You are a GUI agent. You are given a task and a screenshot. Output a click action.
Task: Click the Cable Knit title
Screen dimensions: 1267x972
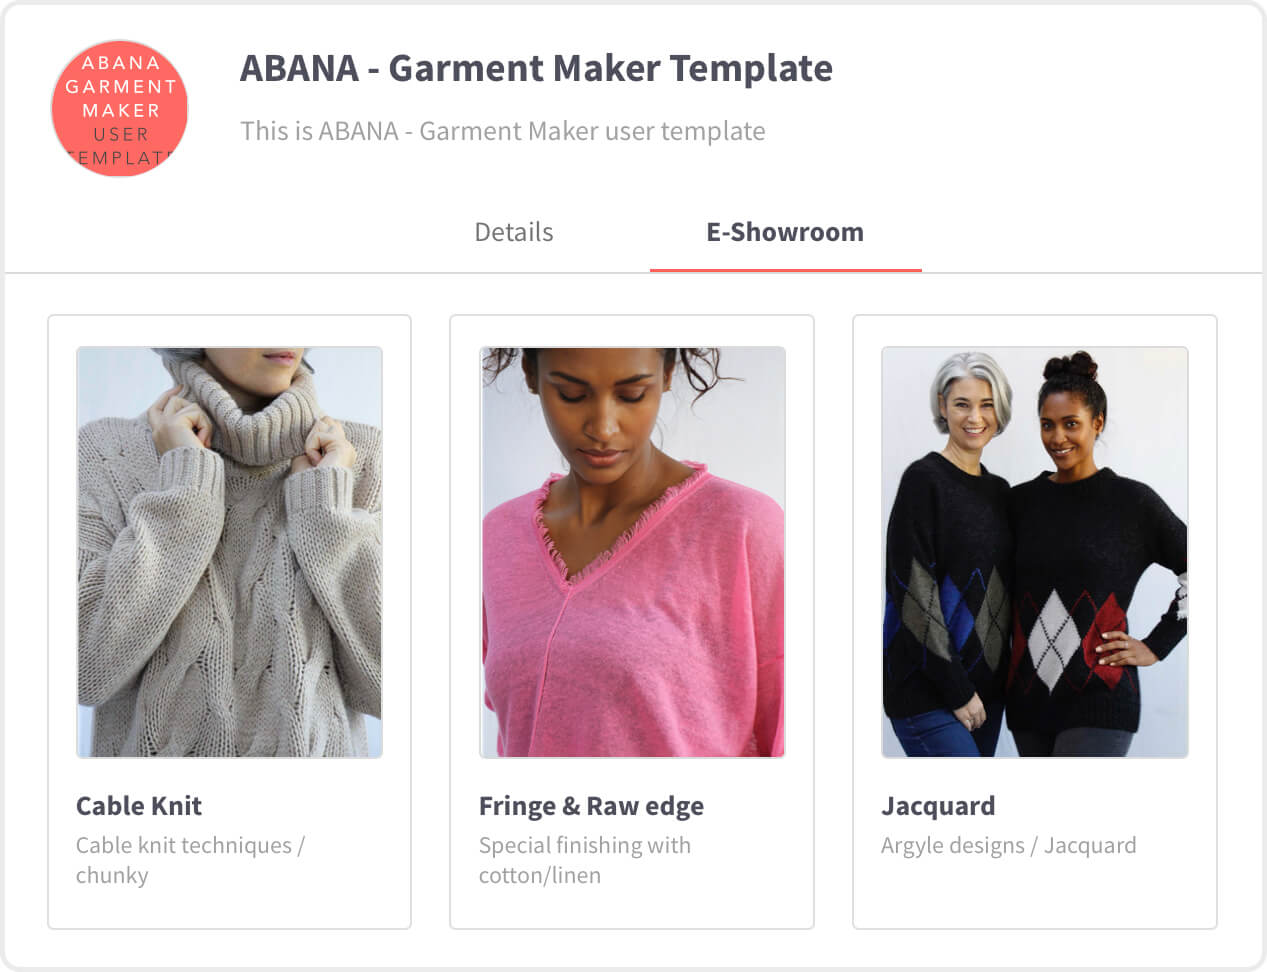click(x=139, y=806)
